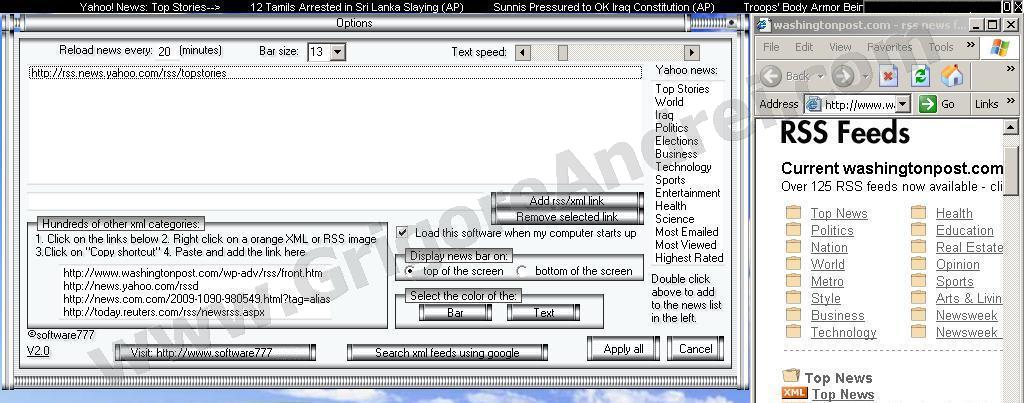Click folder icon next to Metro feed
The height and width of the screenshot is (403, 1024).
tap(793, 280)
